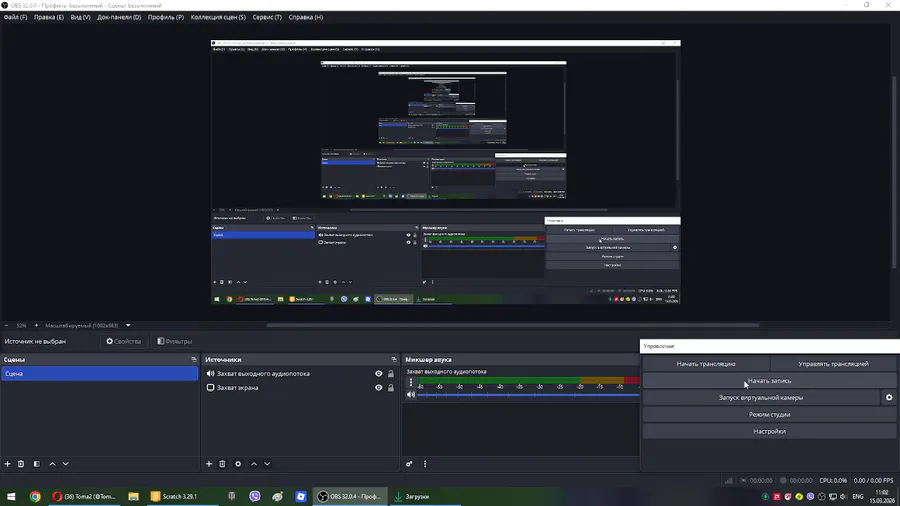Open scene filters icon in Scenes panel

click(x=37, y=464)
